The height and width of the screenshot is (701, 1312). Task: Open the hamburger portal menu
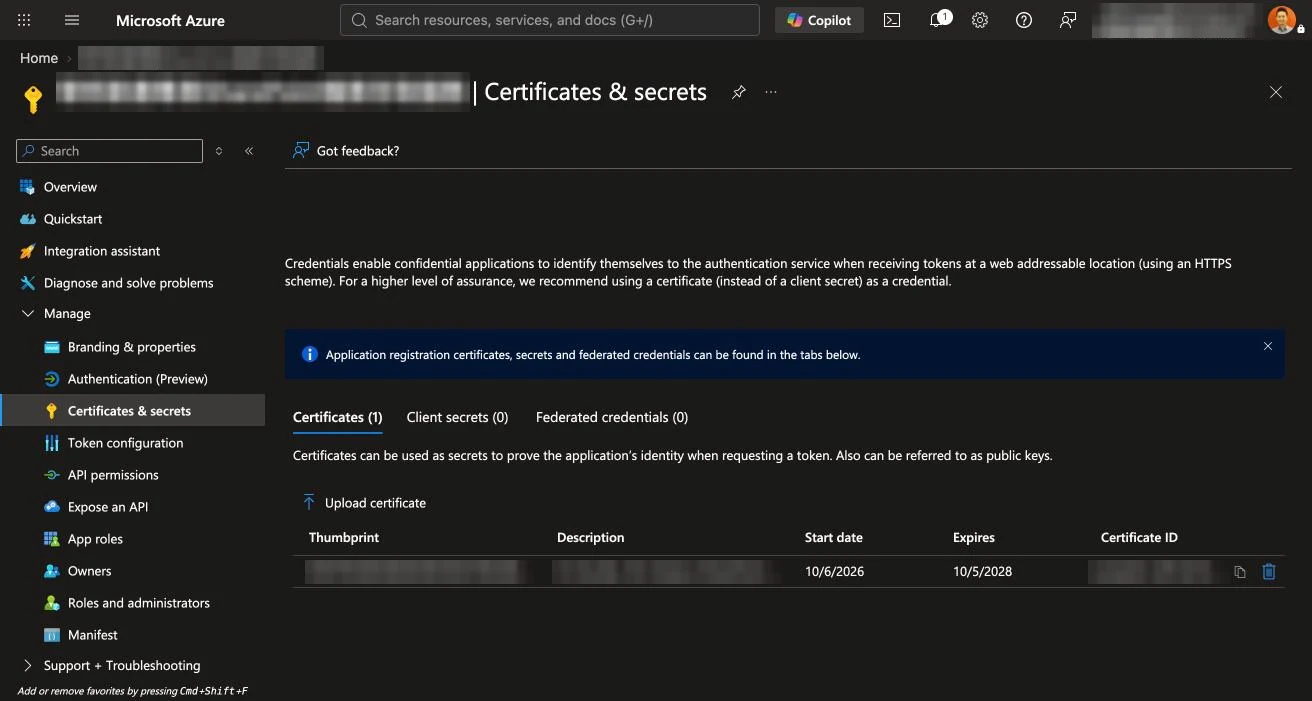(x=72, y=20)
